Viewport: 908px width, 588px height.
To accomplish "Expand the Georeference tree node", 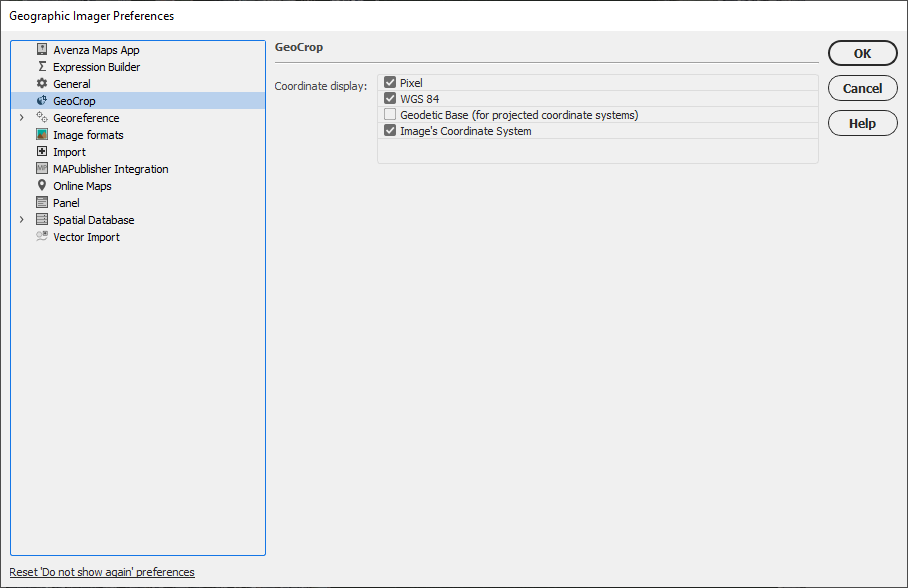I will point(21,118).
